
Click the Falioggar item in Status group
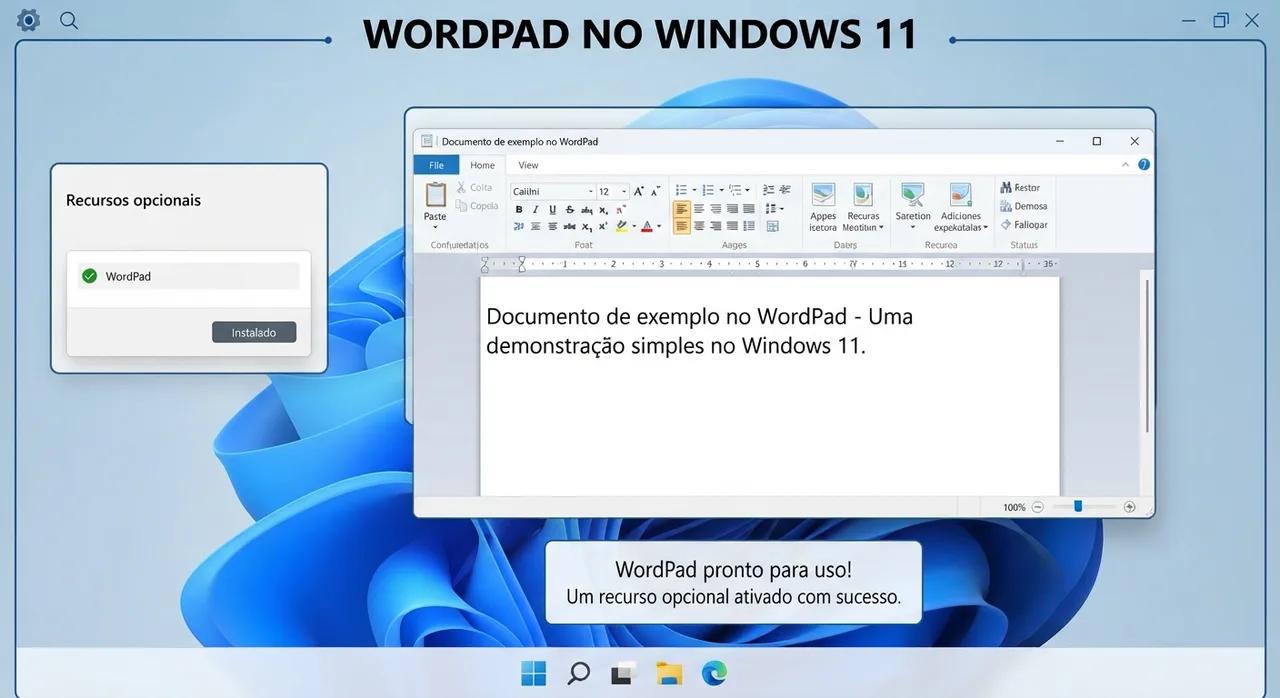[x=1024, y=225]
